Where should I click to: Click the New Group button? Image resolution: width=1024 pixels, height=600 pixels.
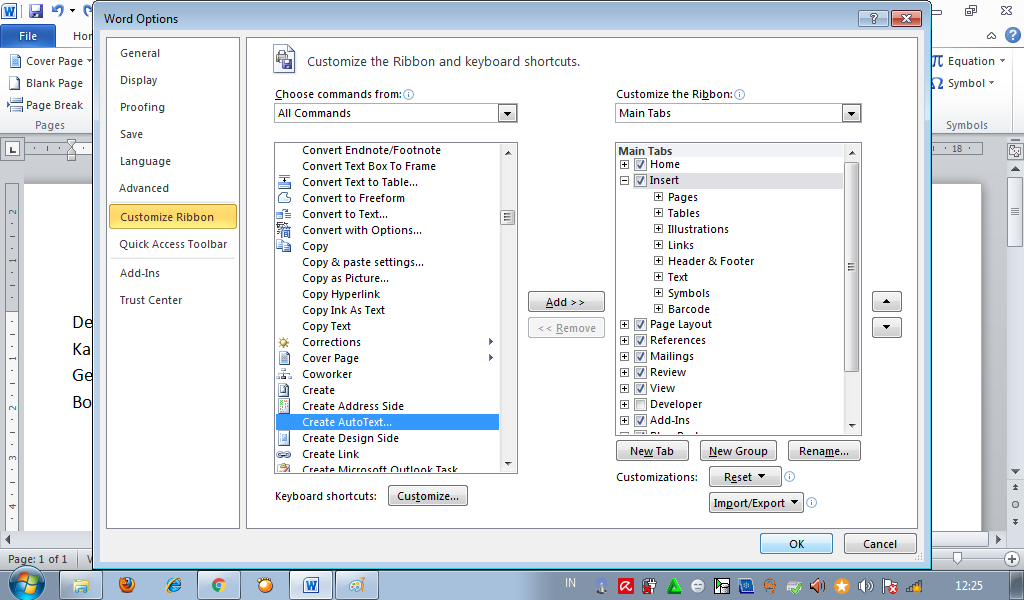(x=738, y=450)
